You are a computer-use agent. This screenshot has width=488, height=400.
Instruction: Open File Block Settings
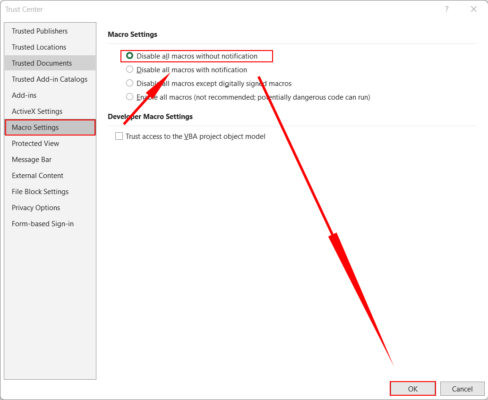50,191
